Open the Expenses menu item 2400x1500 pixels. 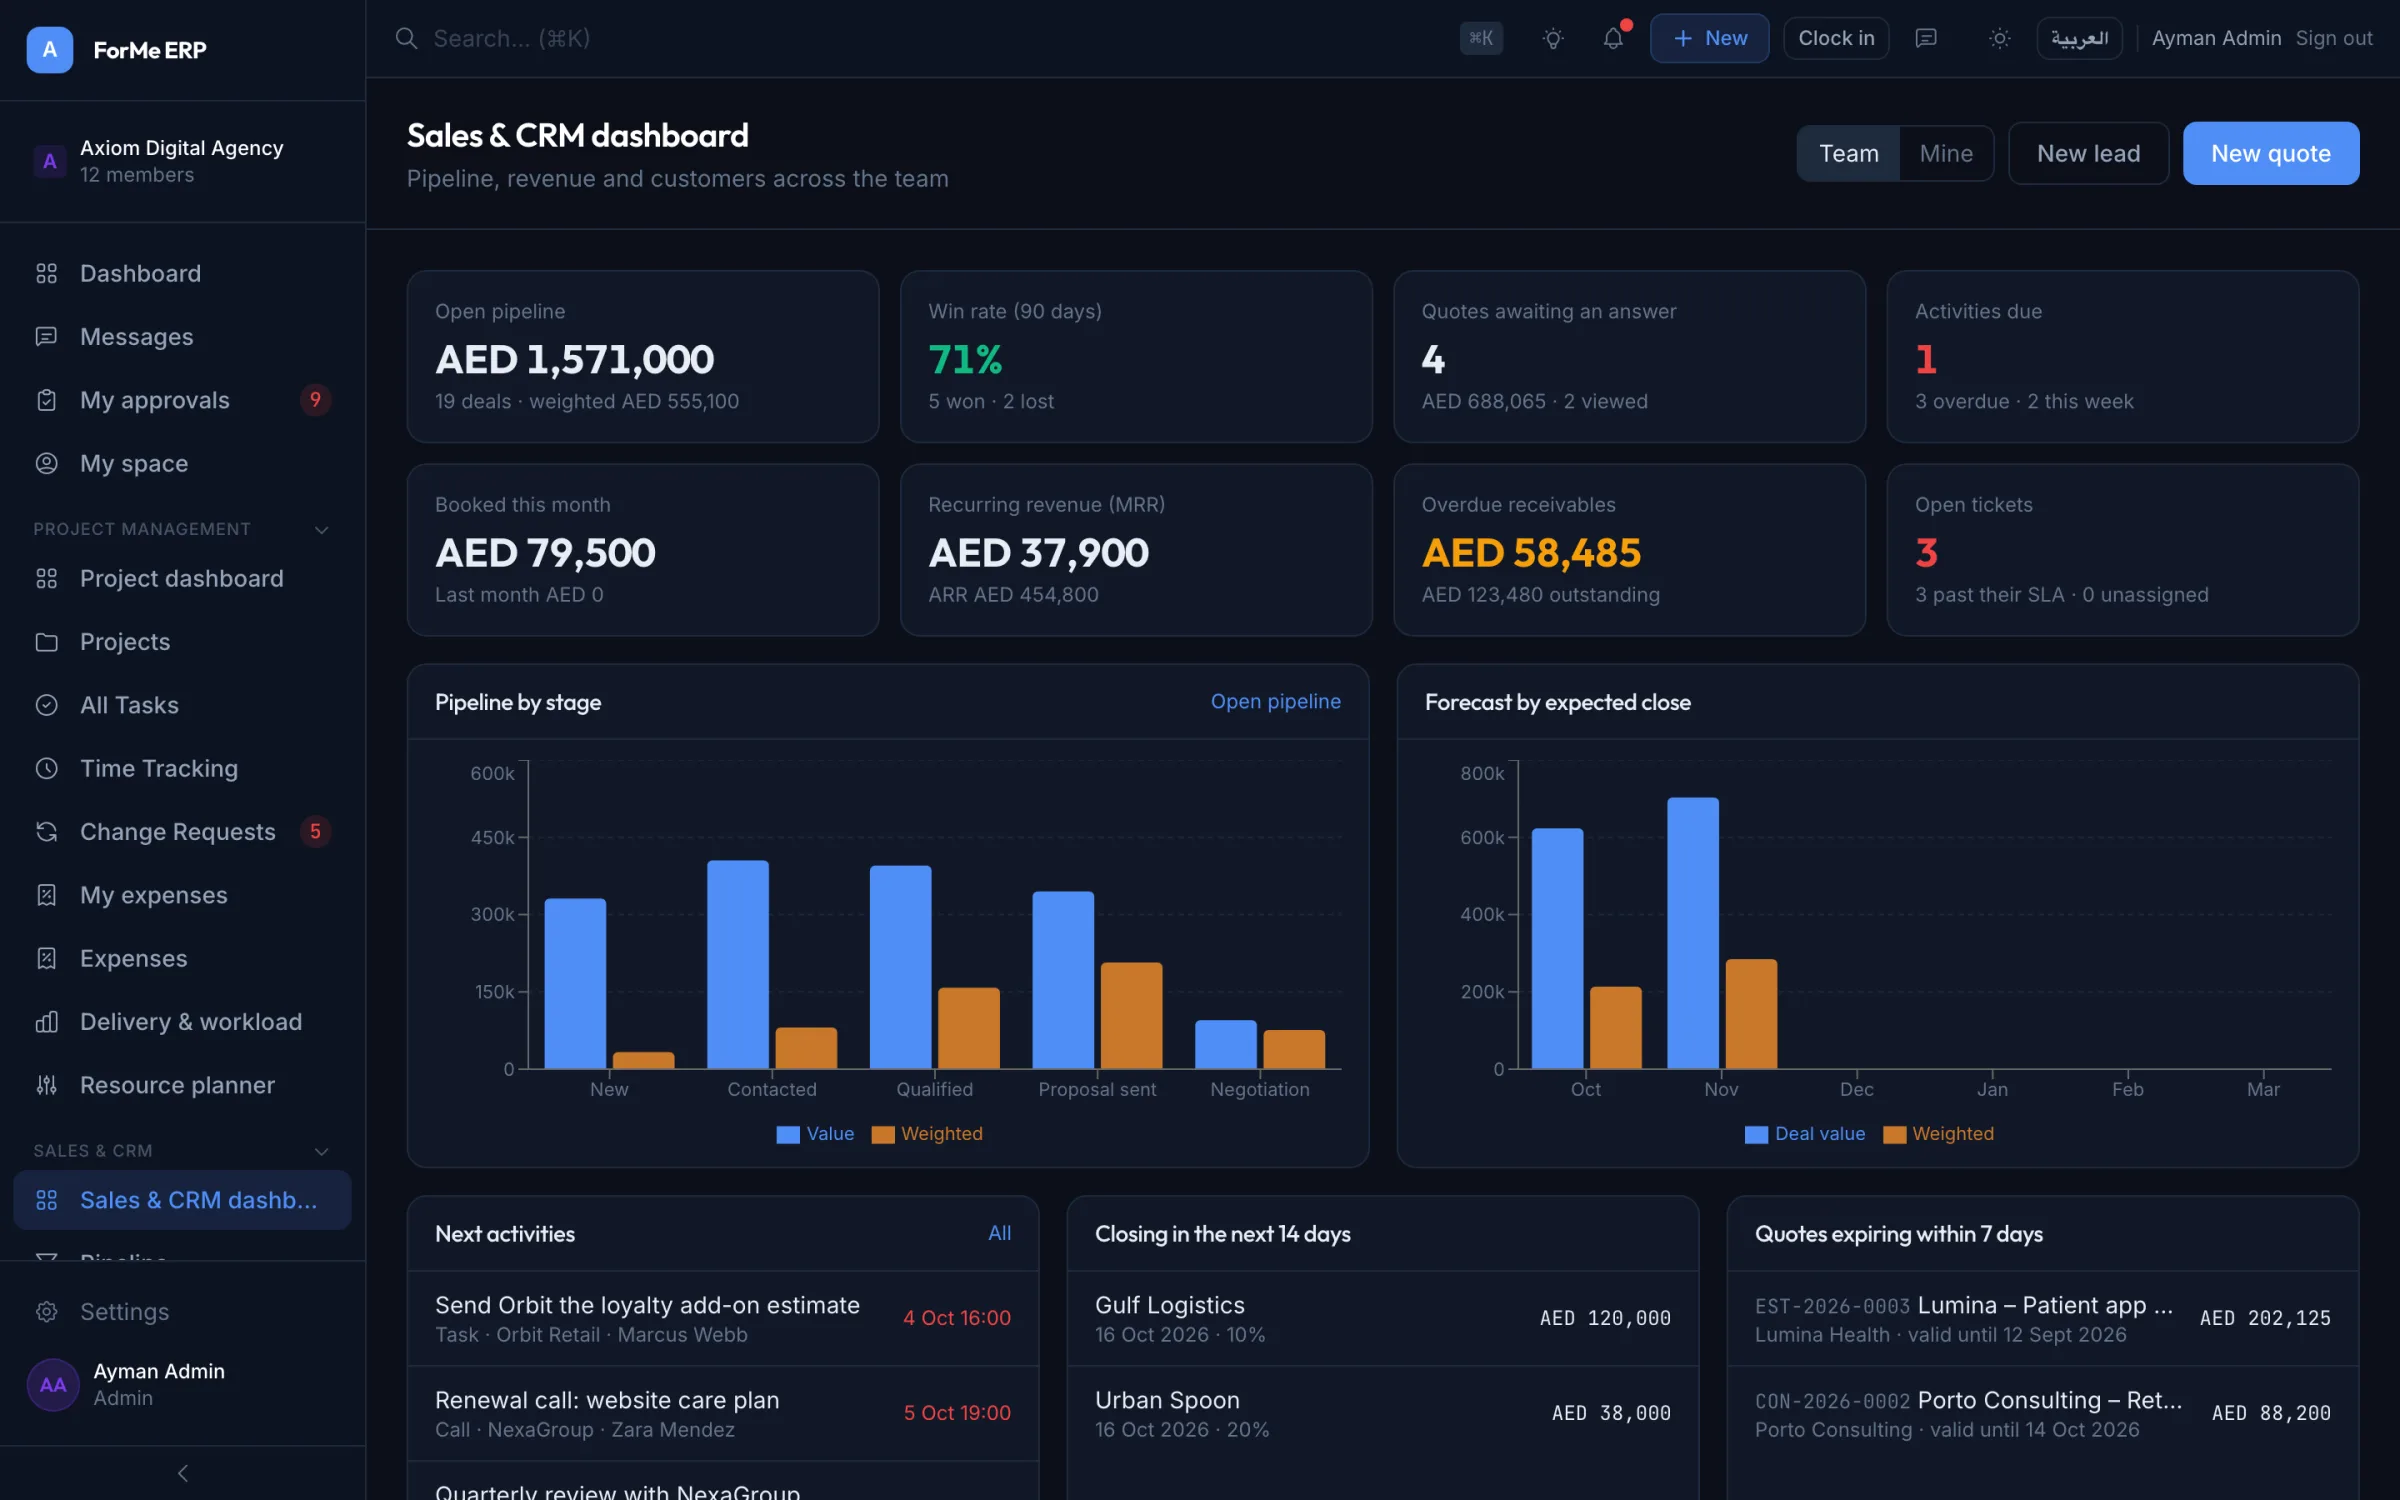click(182, 958)
